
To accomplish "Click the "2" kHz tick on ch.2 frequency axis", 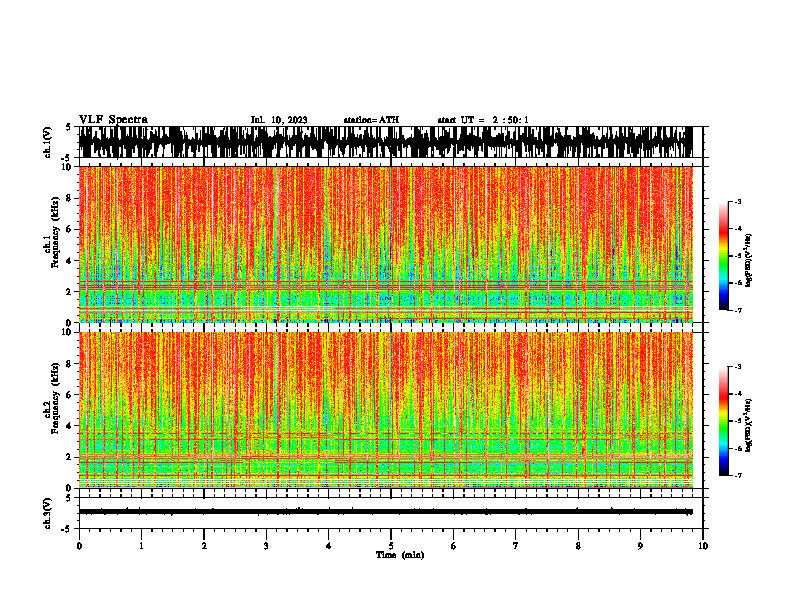I will pyautogui.click(x=70, y=456).
